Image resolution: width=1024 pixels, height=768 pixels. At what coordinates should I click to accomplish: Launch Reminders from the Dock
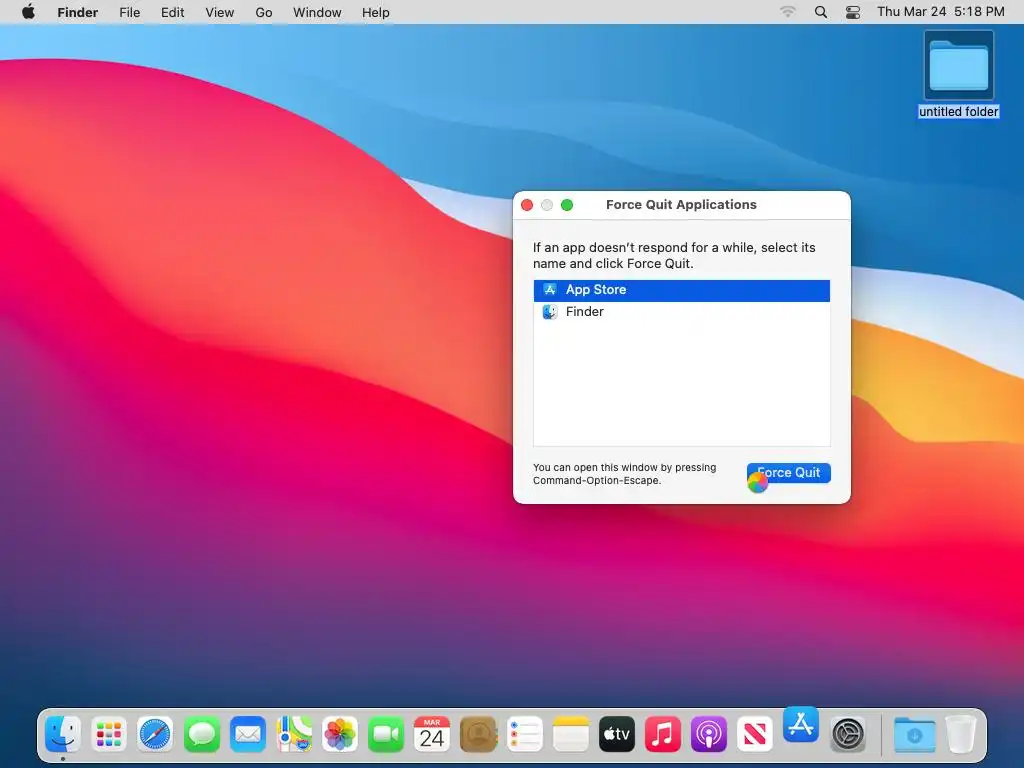tap(524, 734)
